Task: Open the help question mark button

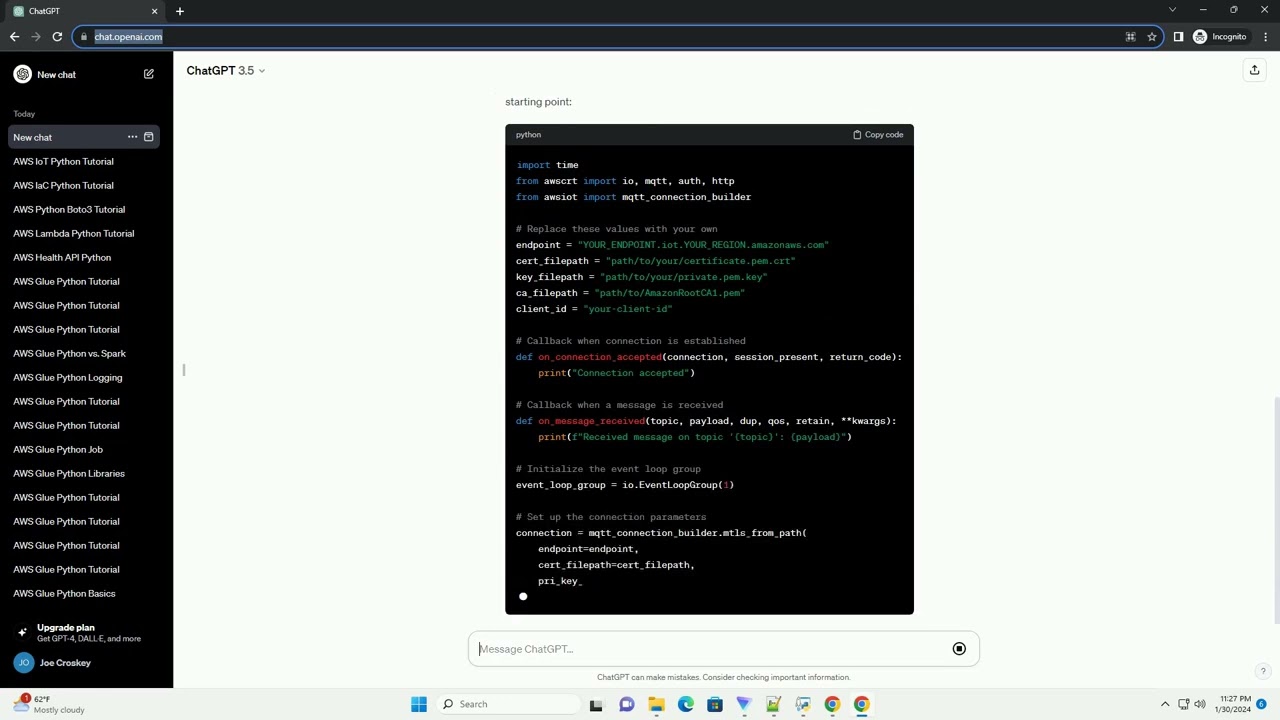Action: (1263, 672)
